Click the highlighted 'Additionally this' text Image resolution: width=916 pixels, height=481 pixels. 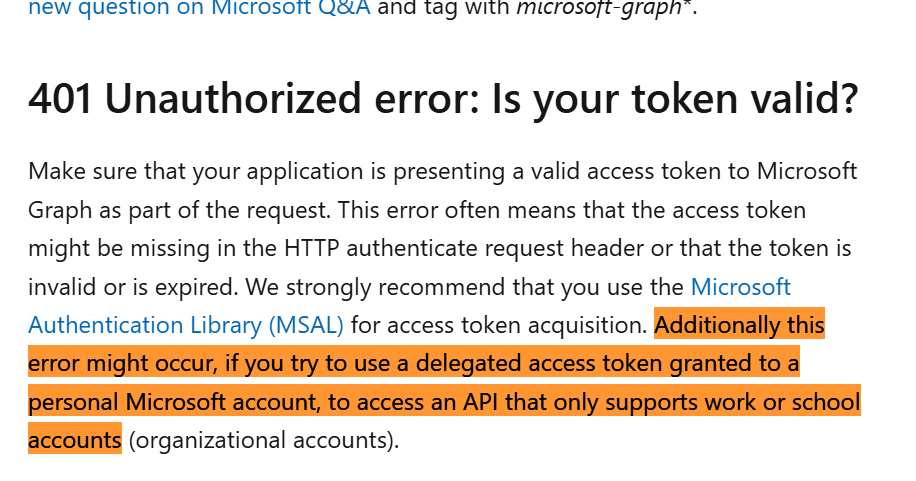pos(739,324)
